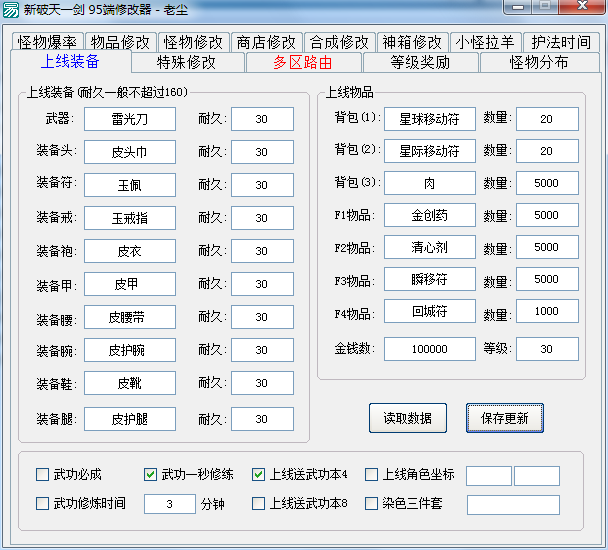Click the 武器 field containing 雷光刀
The width and height of the screenshot is (608, 550).
[x=129, y=119]
